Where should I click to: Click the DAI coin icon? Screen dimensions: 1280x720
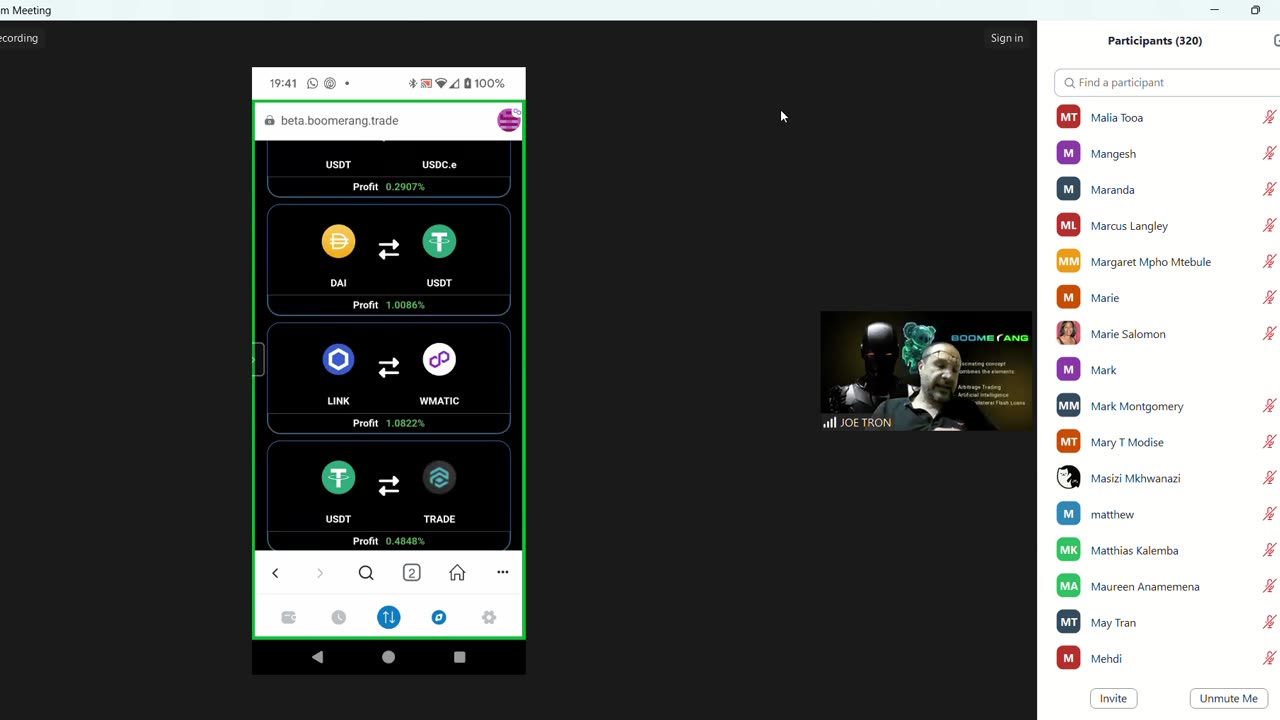[338, 242]
